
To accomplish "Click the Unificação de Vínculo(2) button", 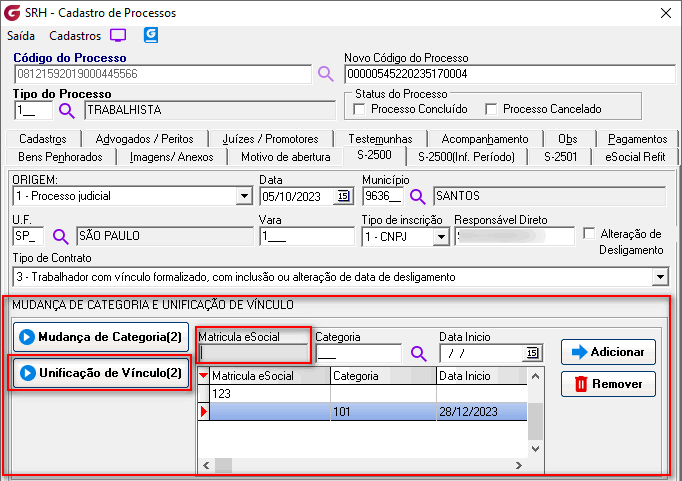I will pyautogui.click(x=100, y=373).
